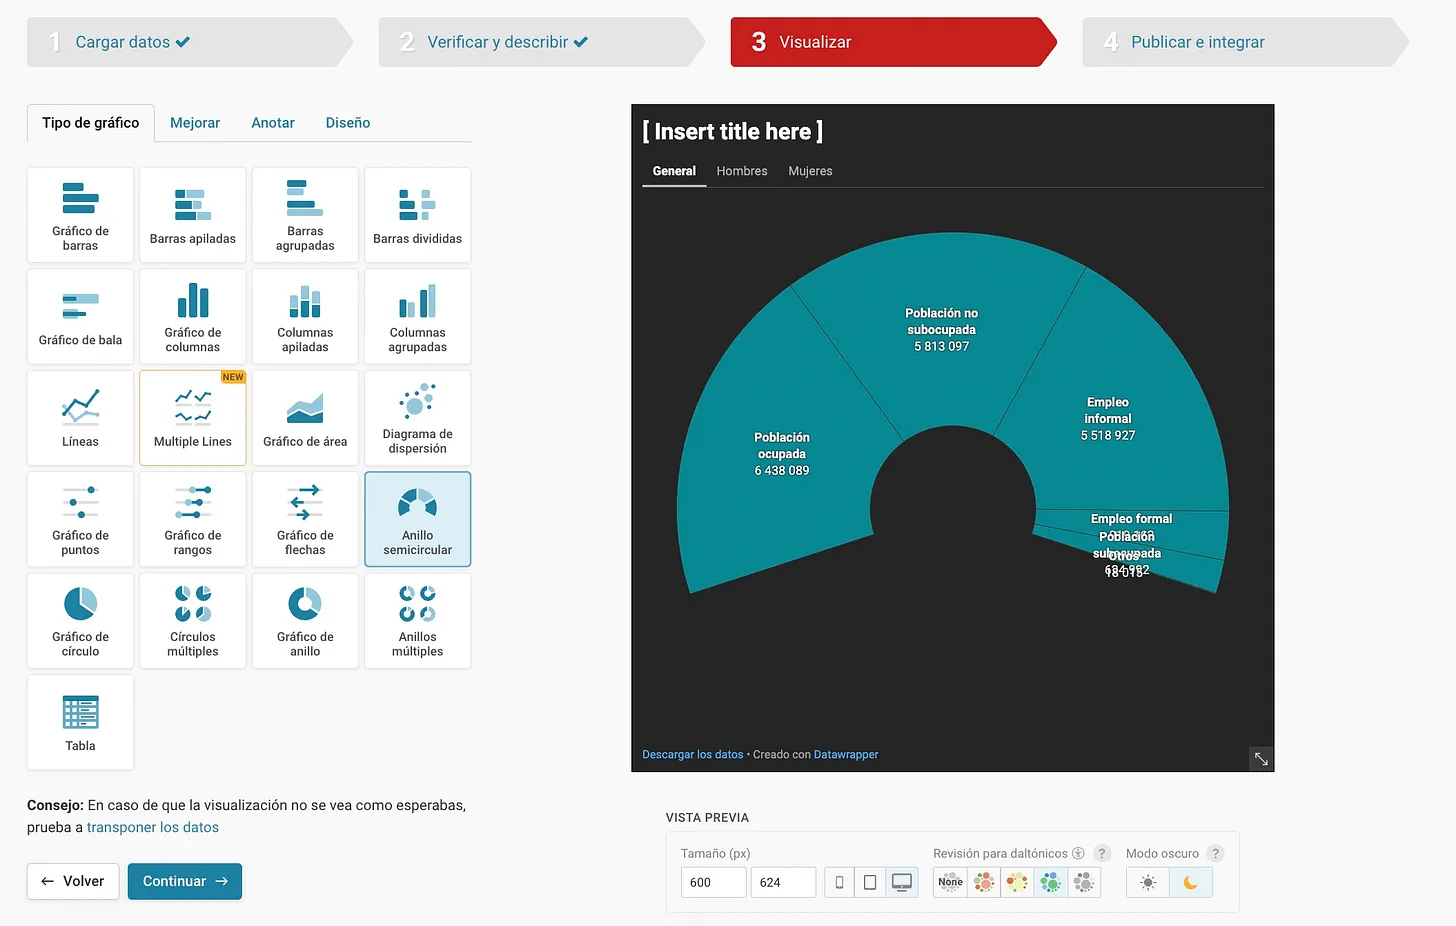Select the Multiple Lines chart type
This screenshot has width=1456, height=926.
[192, 417]
